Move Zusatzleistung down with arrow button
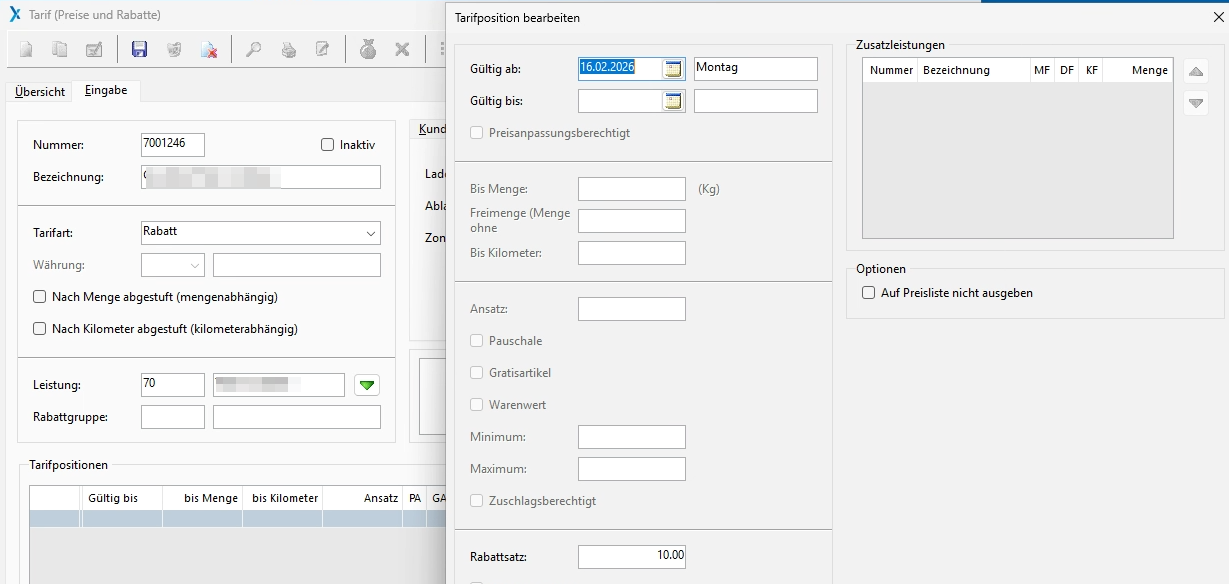 pyautogui.click(x=1195, y=102)
